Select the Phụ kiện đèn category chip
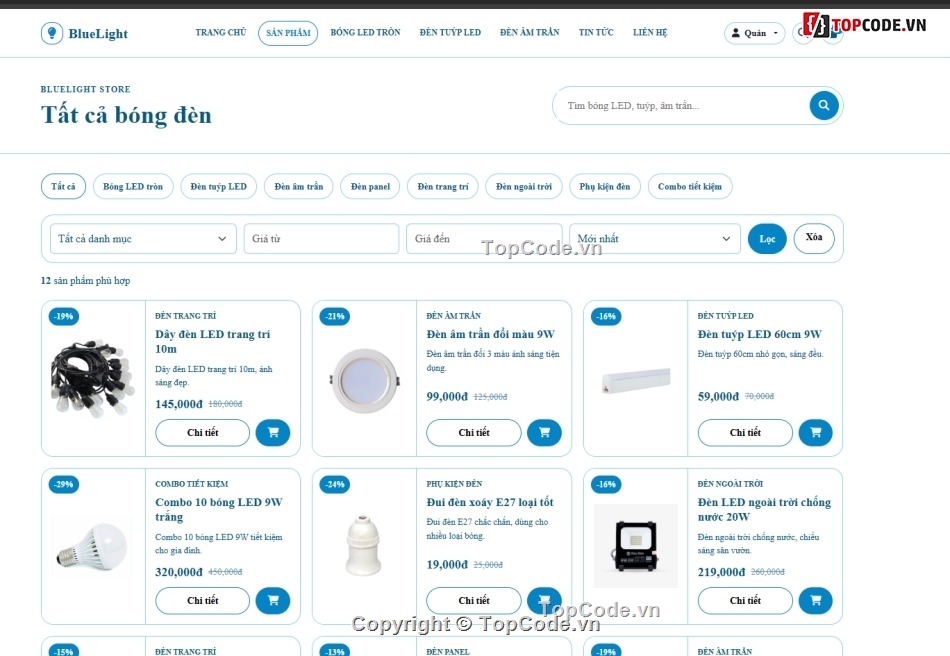This screenshot has height=656, width=950. [605, 187]
